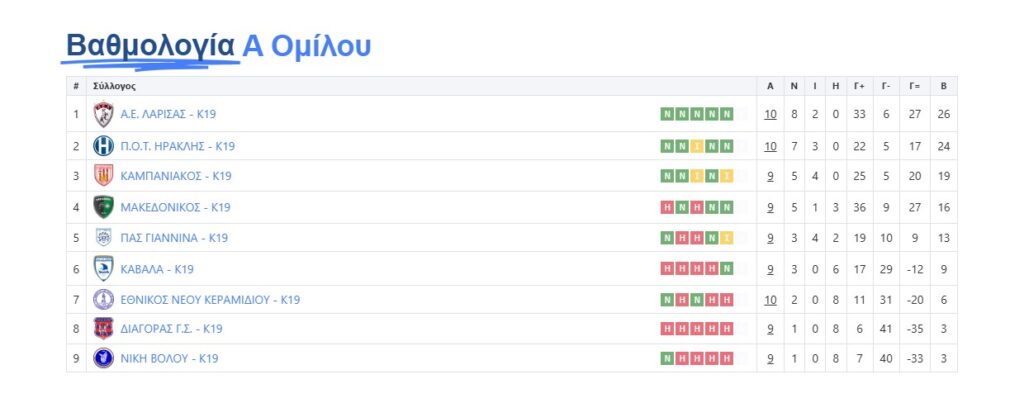Follow the ΝΙΚΗ ΒΟΛΟΥ - Κ19 link
Viewport: 1024px width, 417px height.
169,359
